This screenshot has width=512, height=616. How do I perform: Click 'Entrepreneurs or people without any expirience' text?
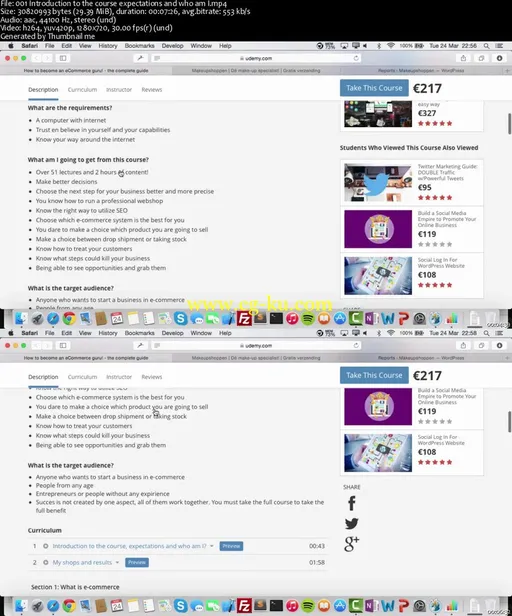(x=103, y=494)
